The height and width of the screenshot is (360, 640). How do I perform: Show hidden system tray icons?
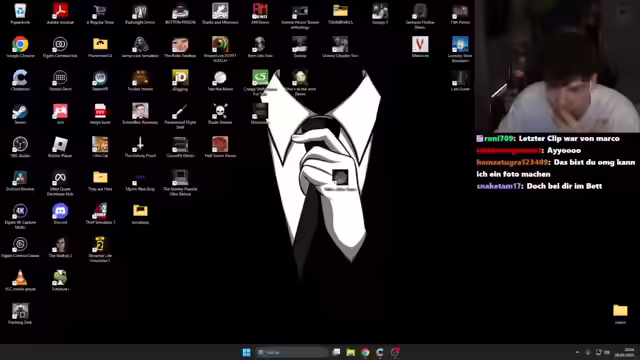pyautogui.click(x=577, y=352)
